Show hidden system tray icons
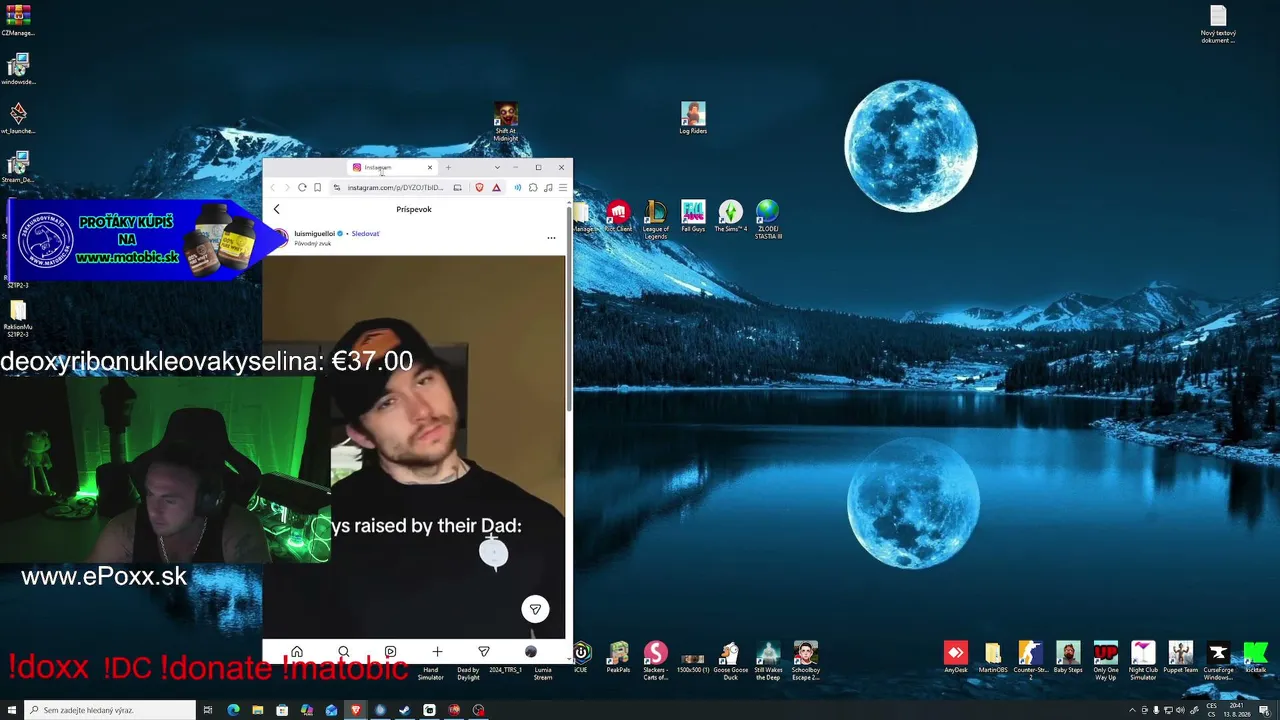 (1133, 710)
